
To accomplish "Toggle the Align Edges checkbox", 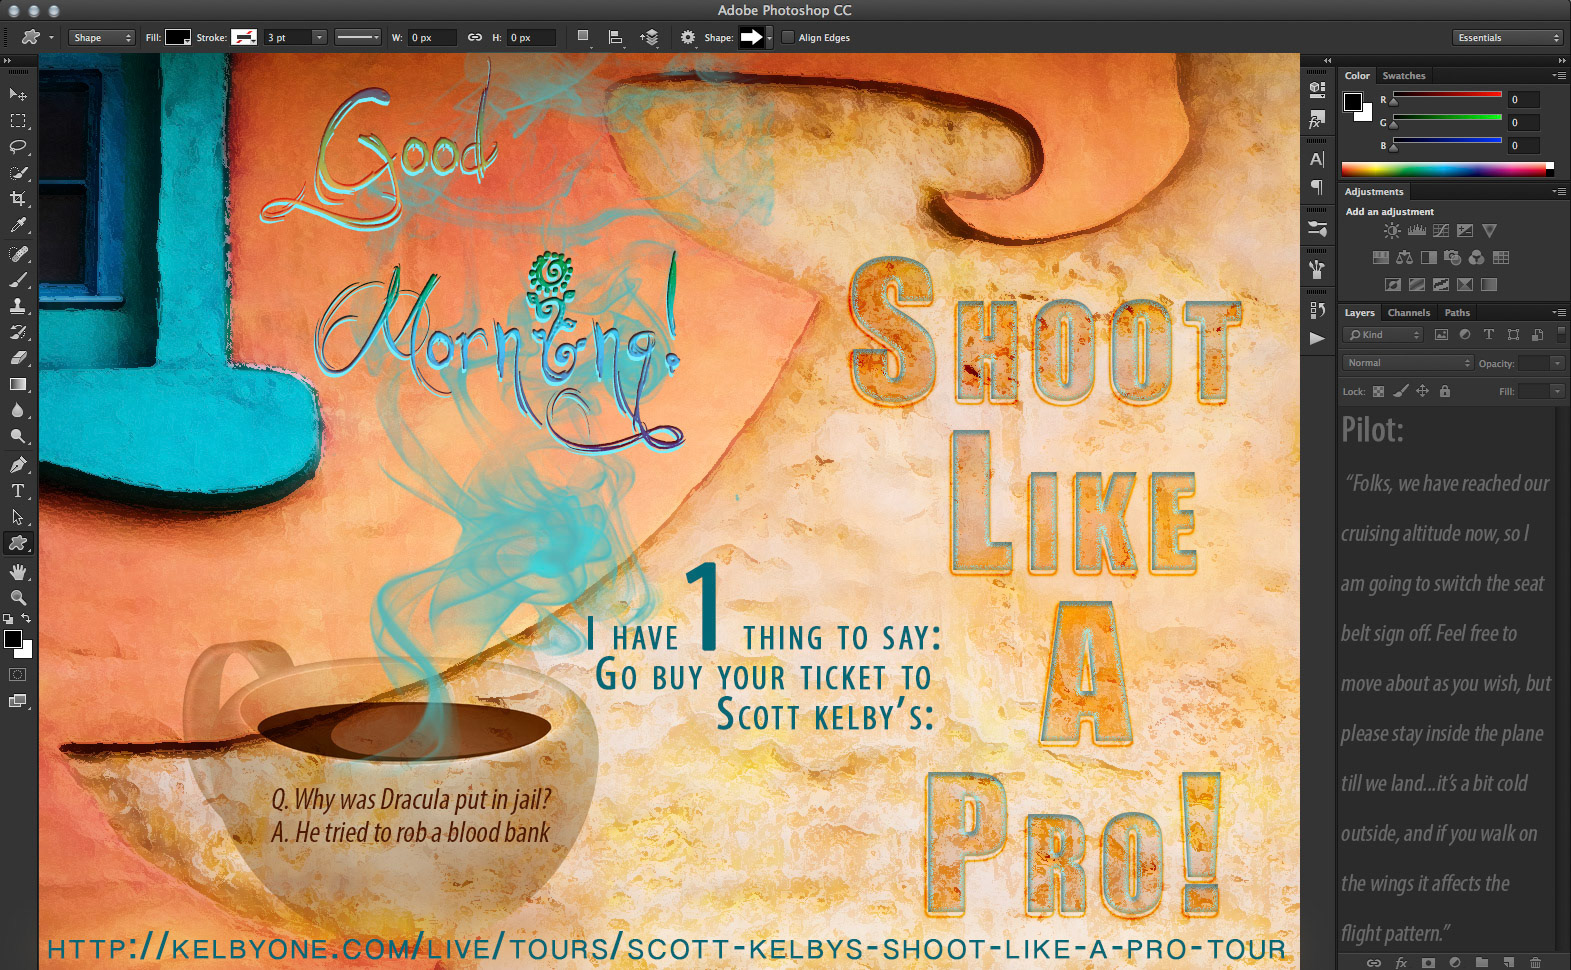I will click(788, 38).
